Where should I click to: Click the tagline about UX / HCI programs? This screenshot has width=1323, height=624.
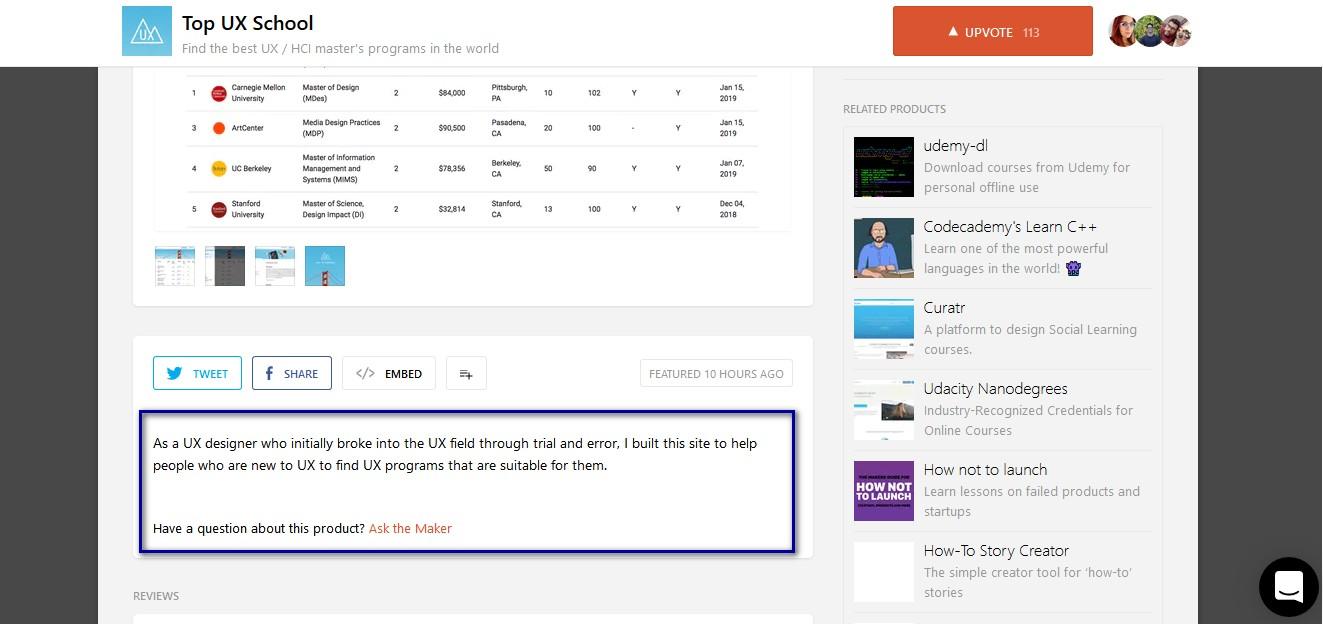click(x=340, y=48)
